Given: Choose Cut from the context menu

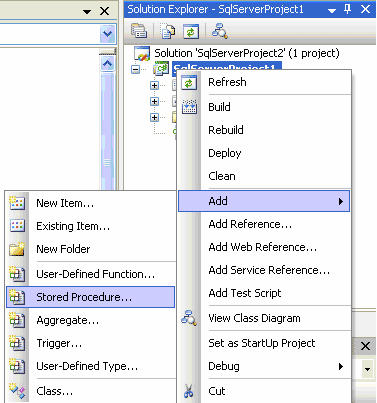Looking at the screenshot, I should click(263, 391).
